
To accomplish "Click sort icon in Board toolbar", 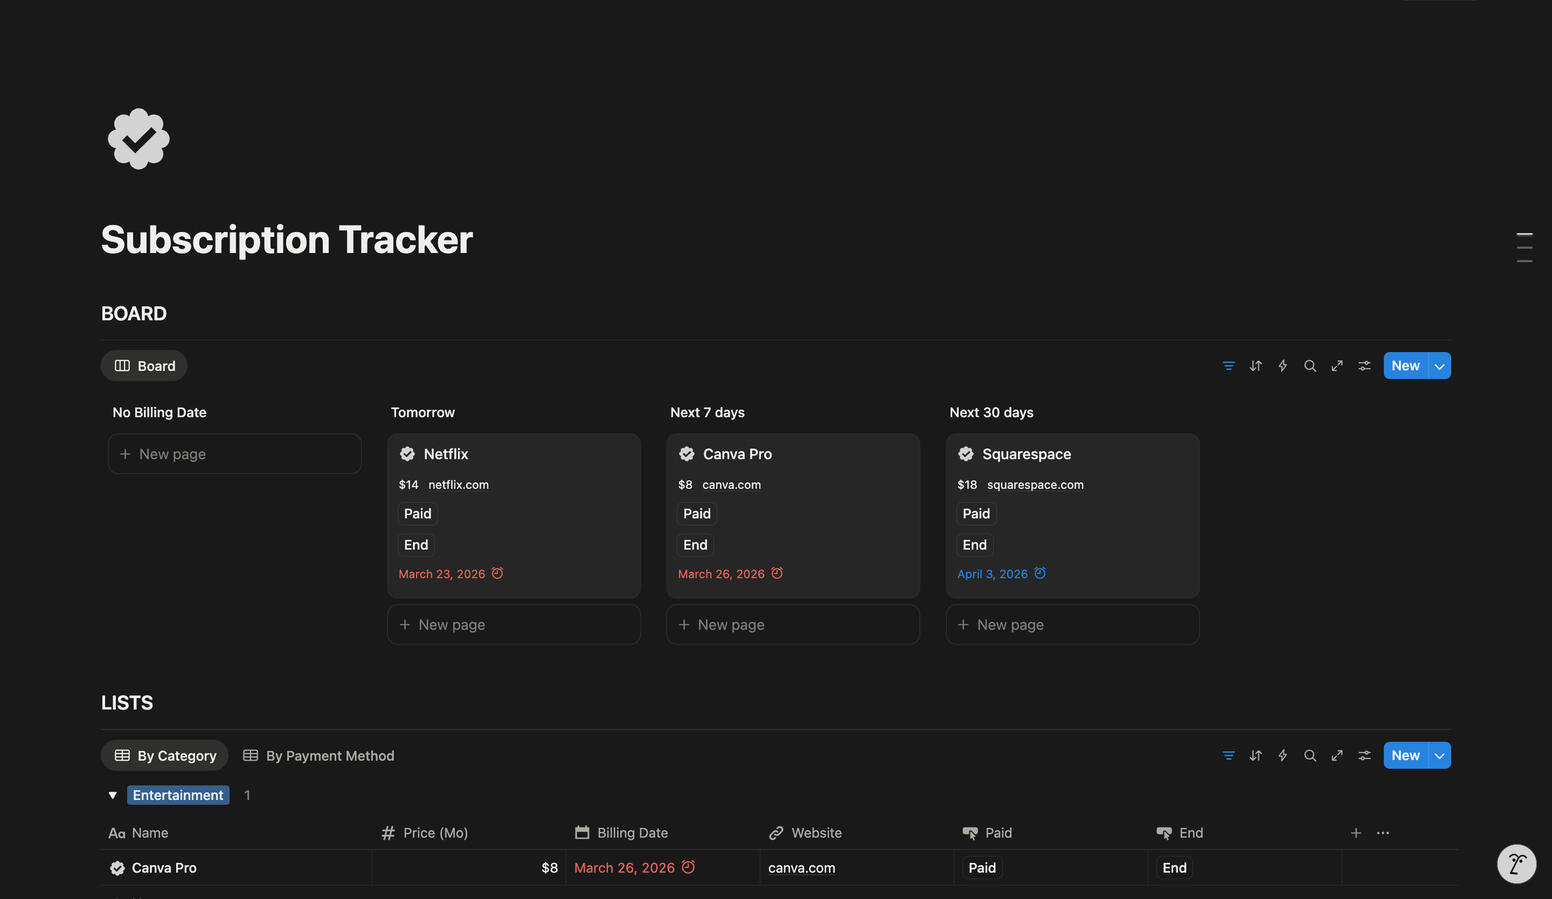I will click(1255, 366).
